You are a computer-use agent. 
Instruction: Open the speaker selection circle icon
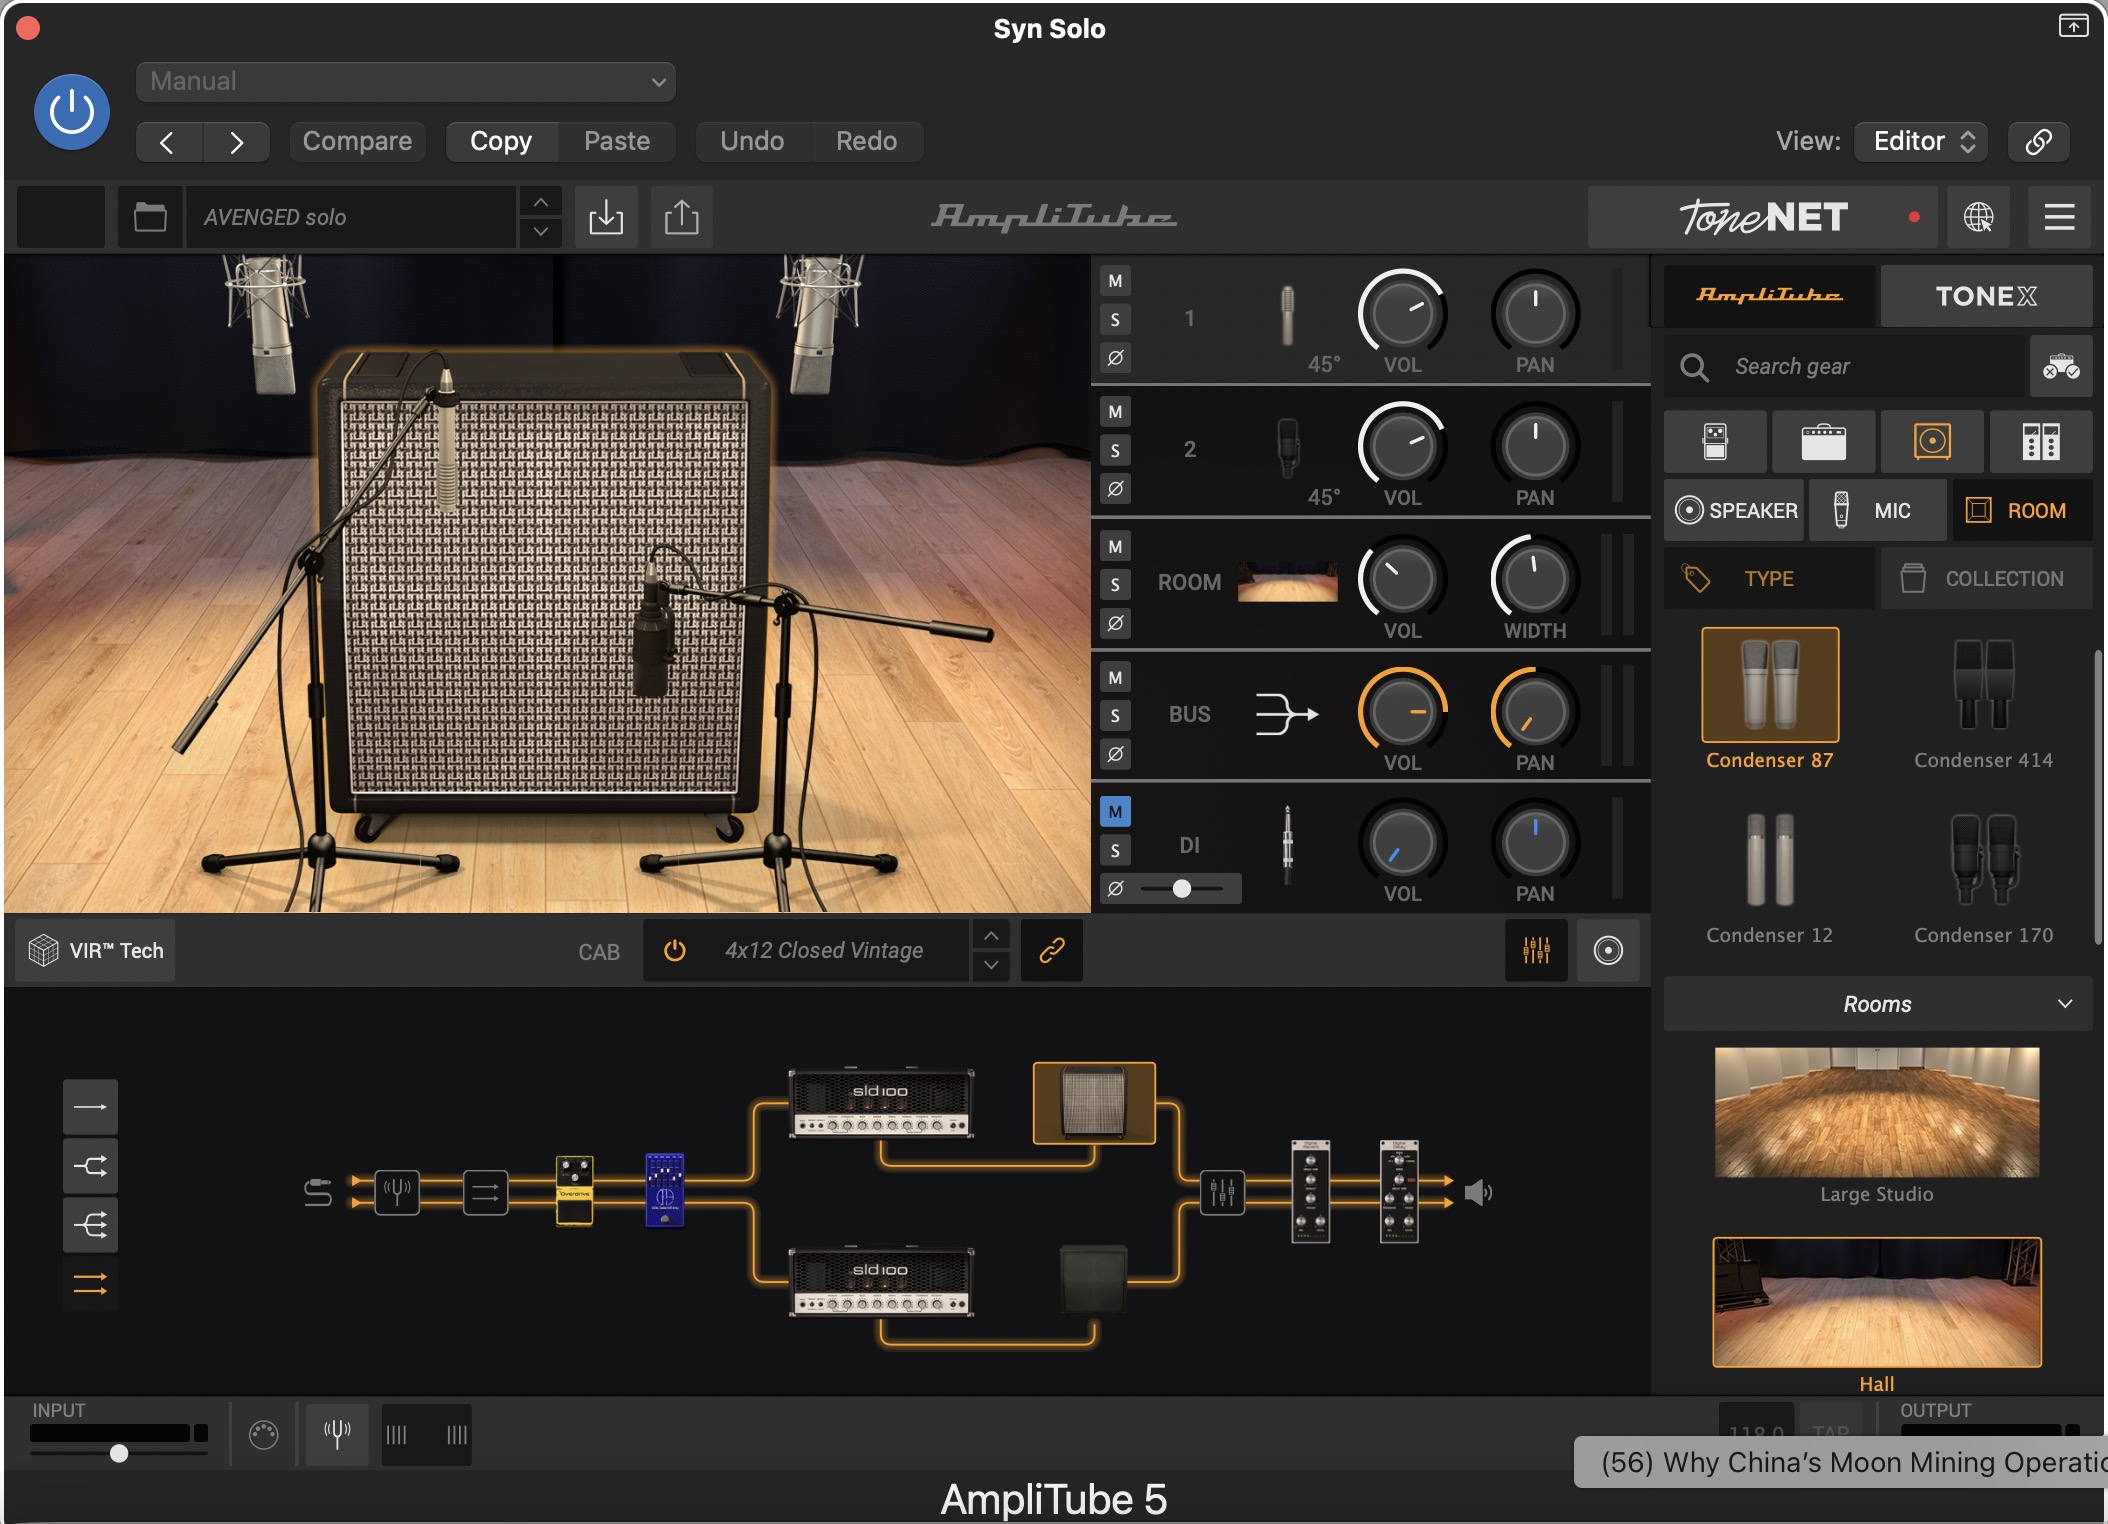1608,951
